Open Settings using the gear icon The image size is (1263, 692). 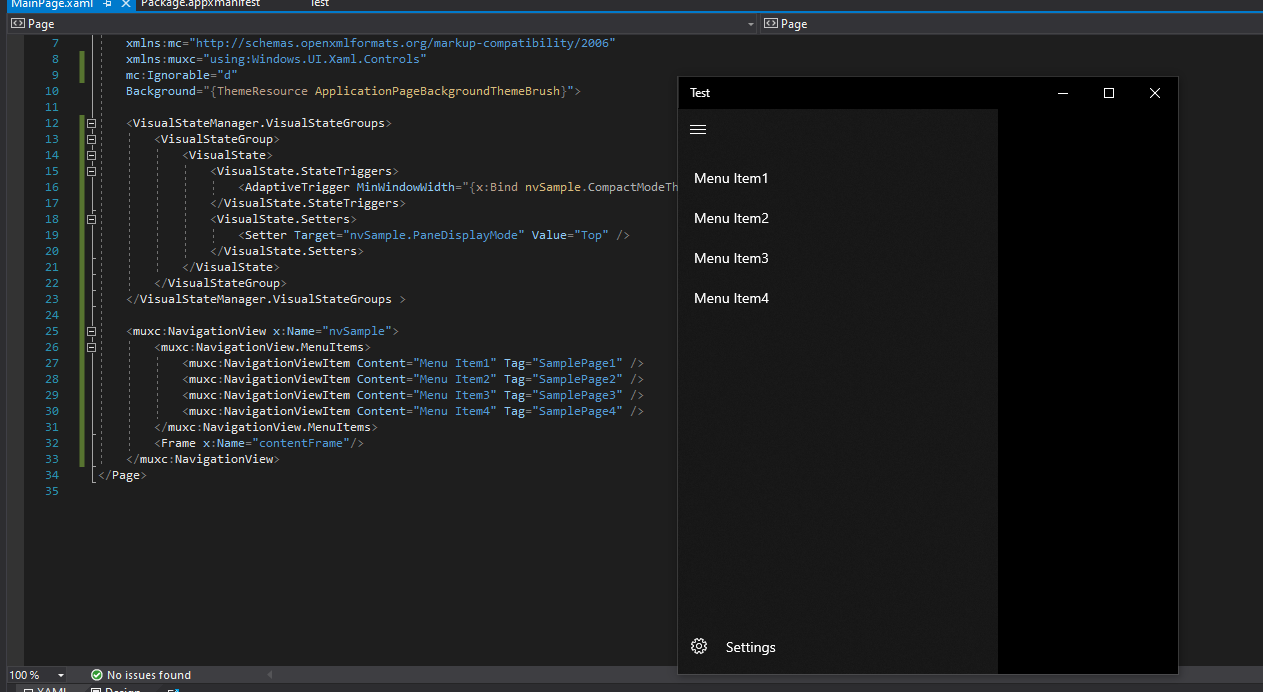click(698, 646)
